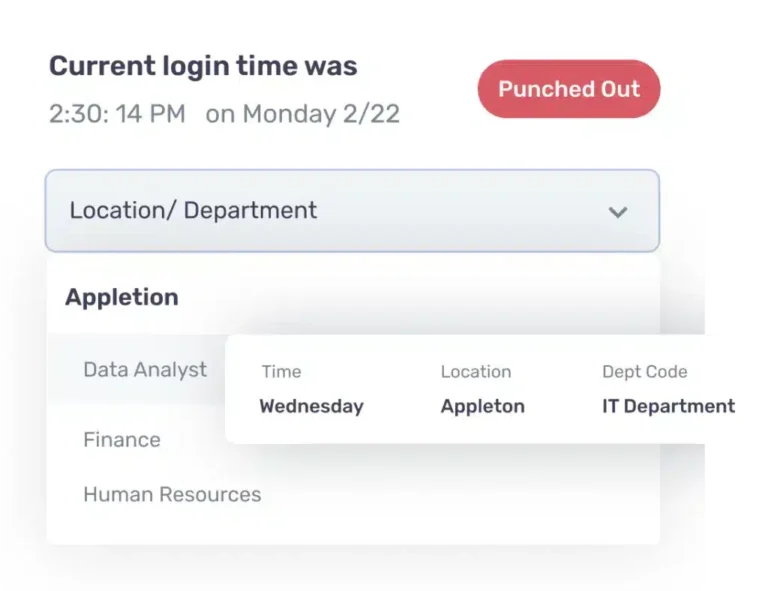Select the Appleton value under Location
This screenshot has width=768, height=591.
click(482, 406)
